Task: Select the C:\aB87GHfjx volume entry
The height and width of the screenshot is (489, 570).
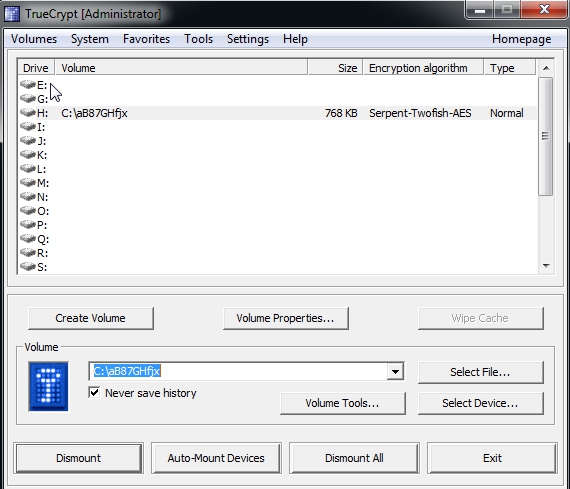Action: 95,113
